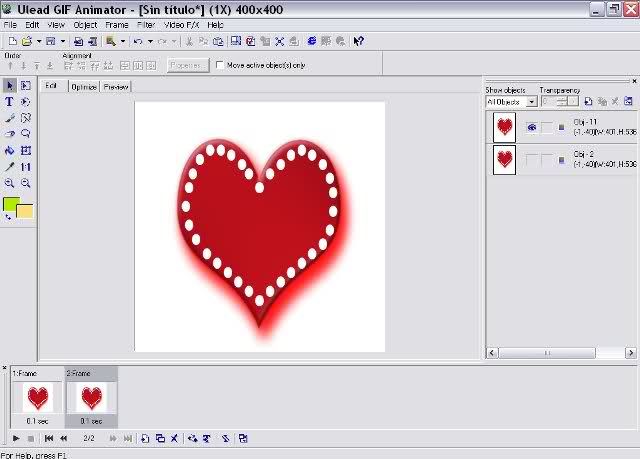Select the Eyedropper tool
640x459 pixels.
click(x=9, y=167)
